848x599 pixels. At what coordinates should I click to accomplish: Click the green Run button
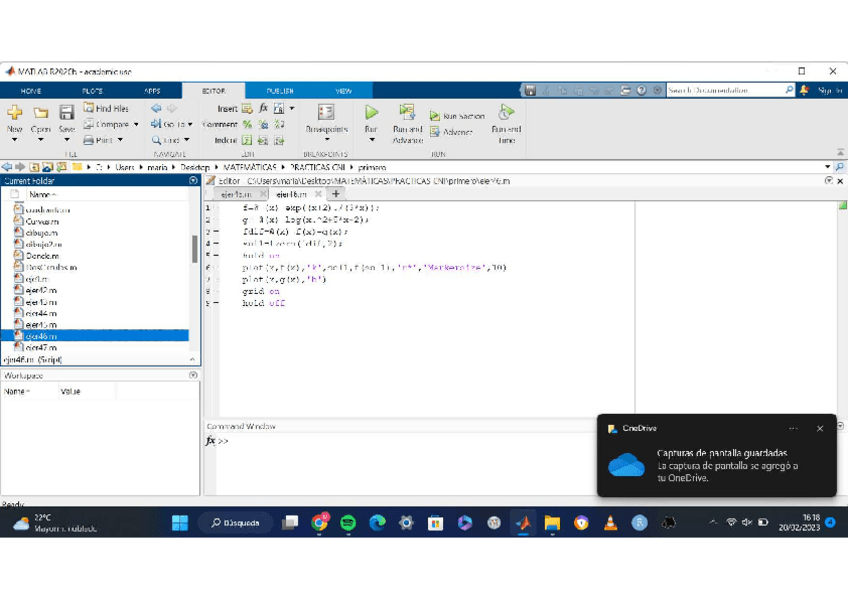[371, 114]
